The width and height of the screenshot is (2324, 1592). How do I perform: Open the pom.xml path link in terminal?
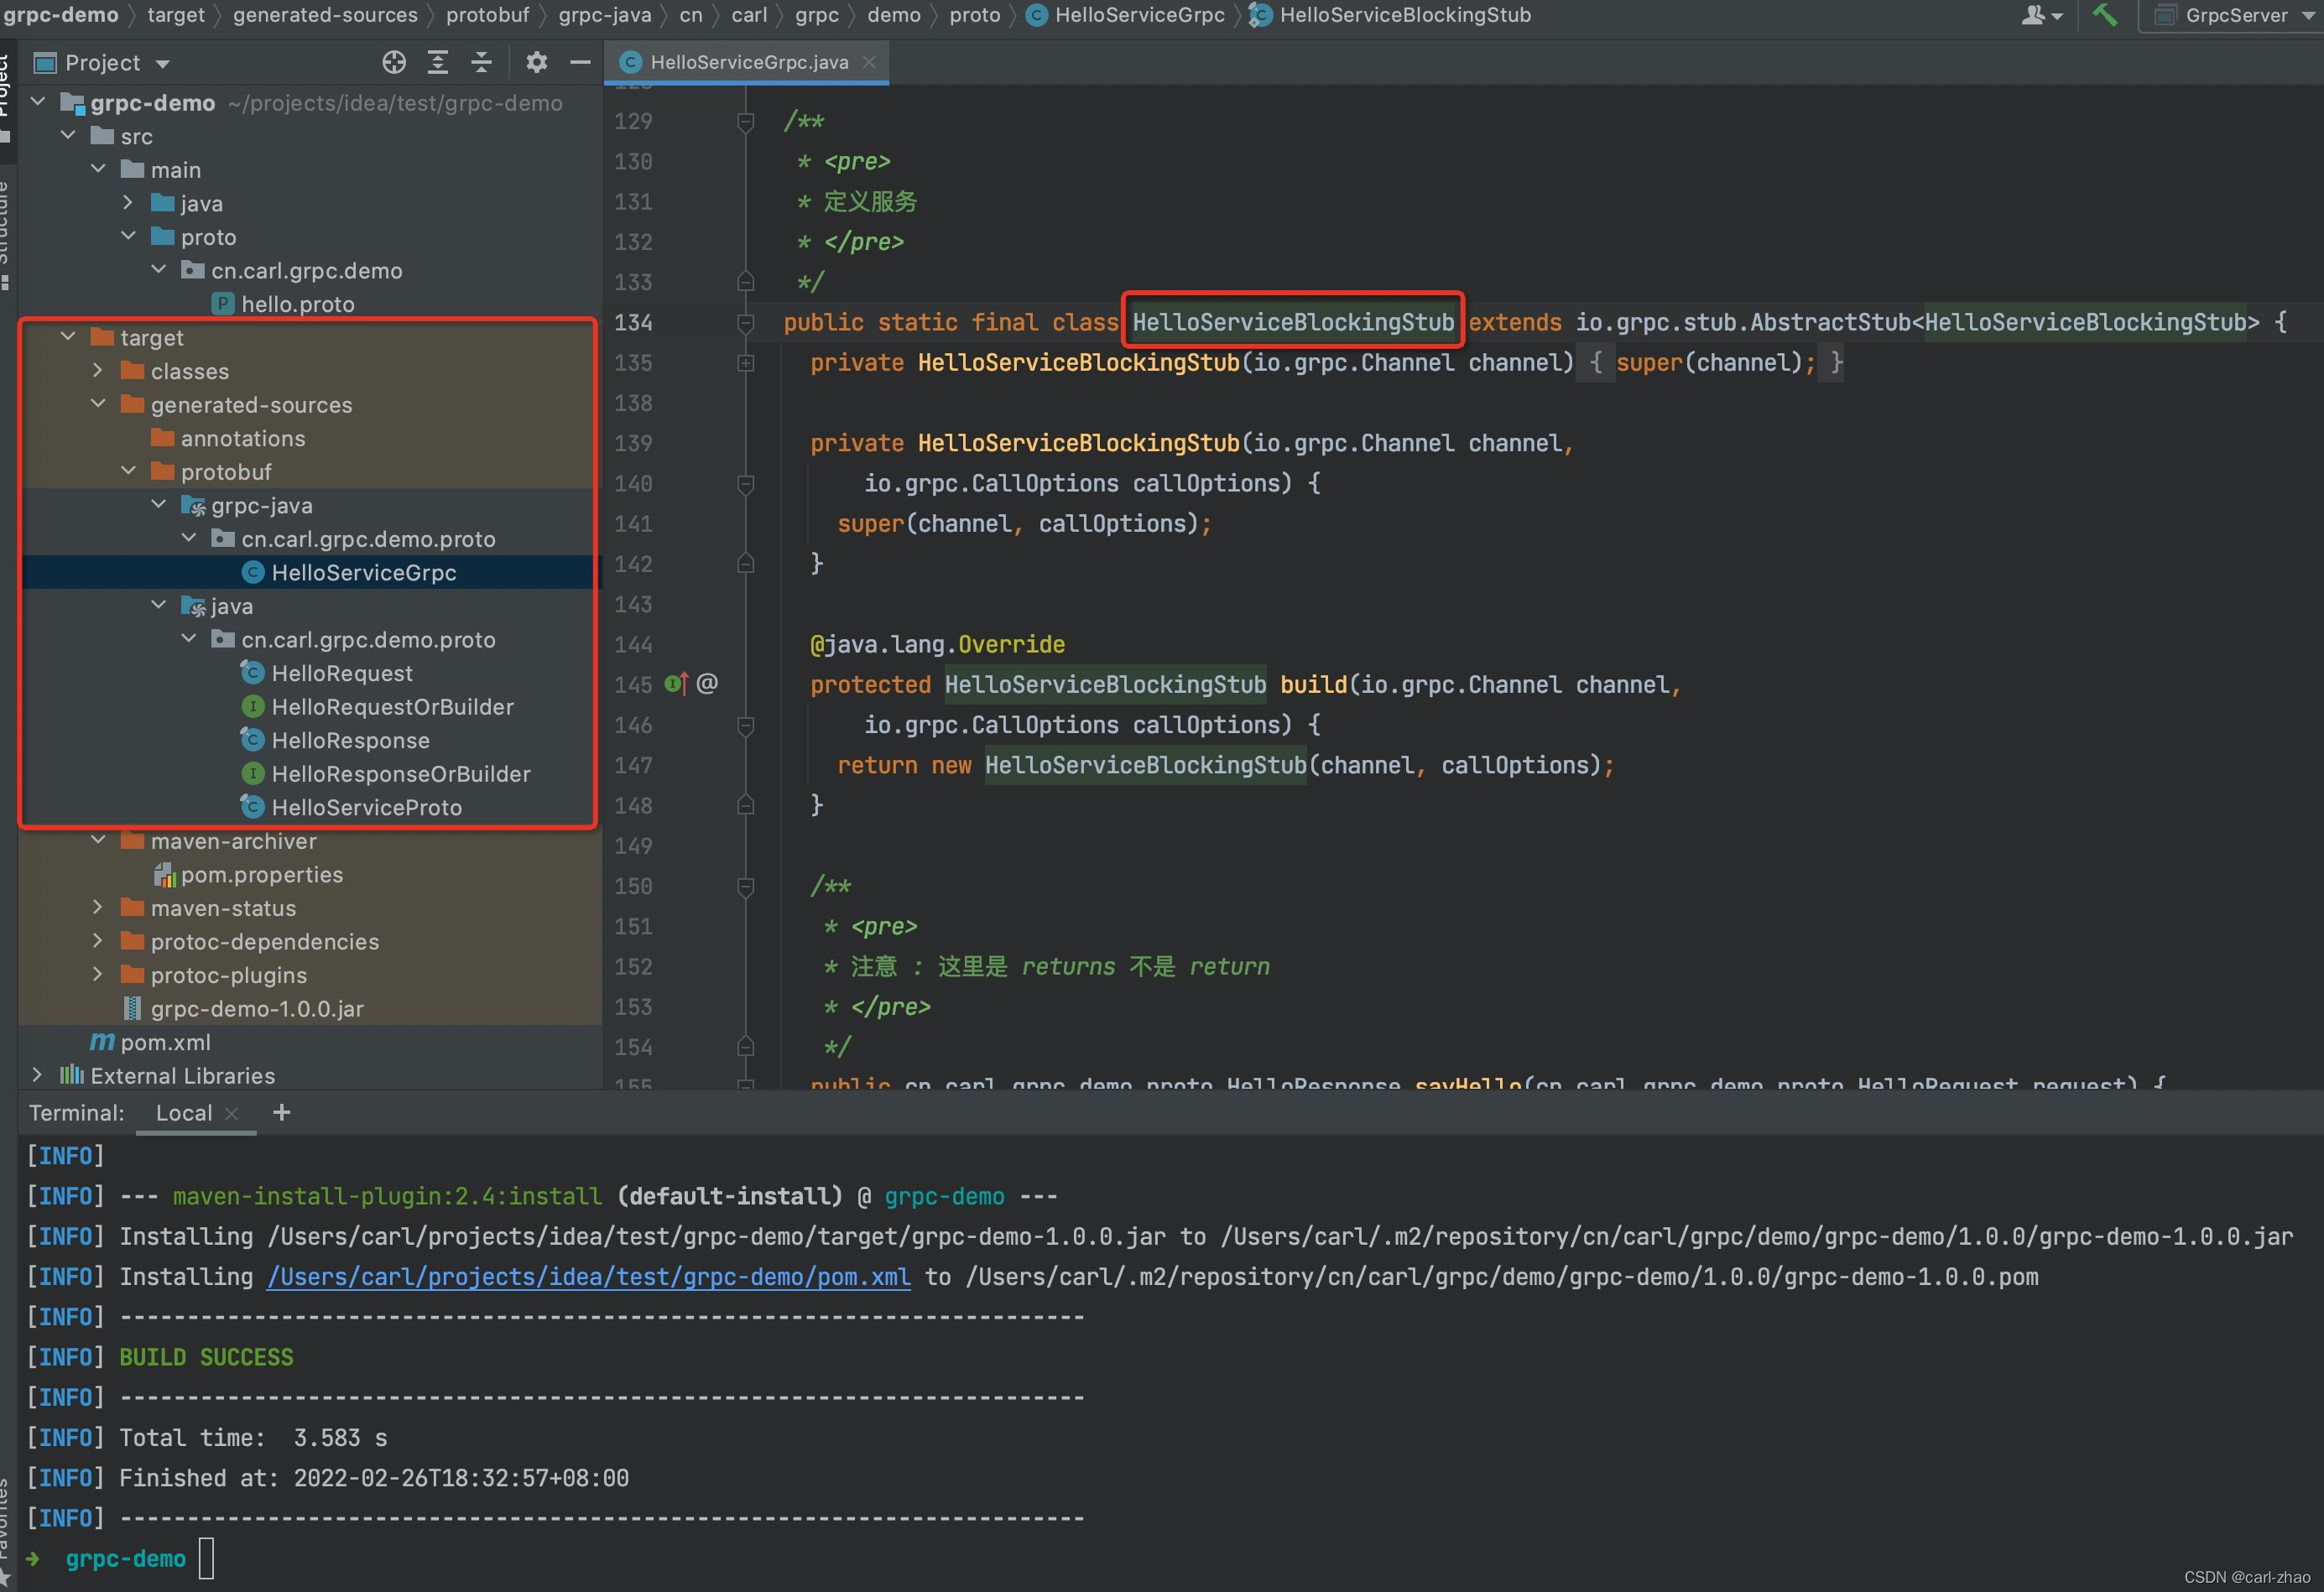tap(588, 1277)
